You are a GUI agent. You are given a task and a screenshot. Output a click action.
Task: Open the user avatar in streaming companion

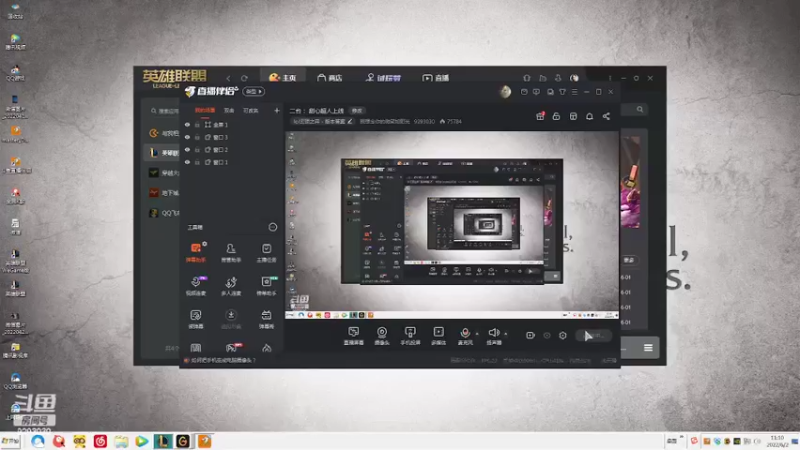coord(505,92)
